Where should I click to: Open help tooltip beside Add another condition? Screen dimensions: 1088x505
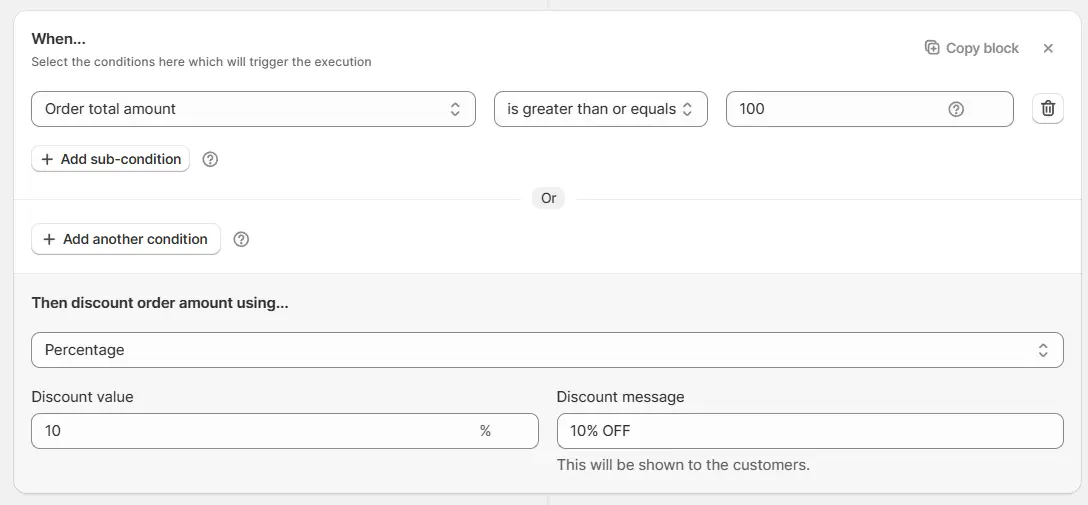pyautogui.click(x=241, y=239)
